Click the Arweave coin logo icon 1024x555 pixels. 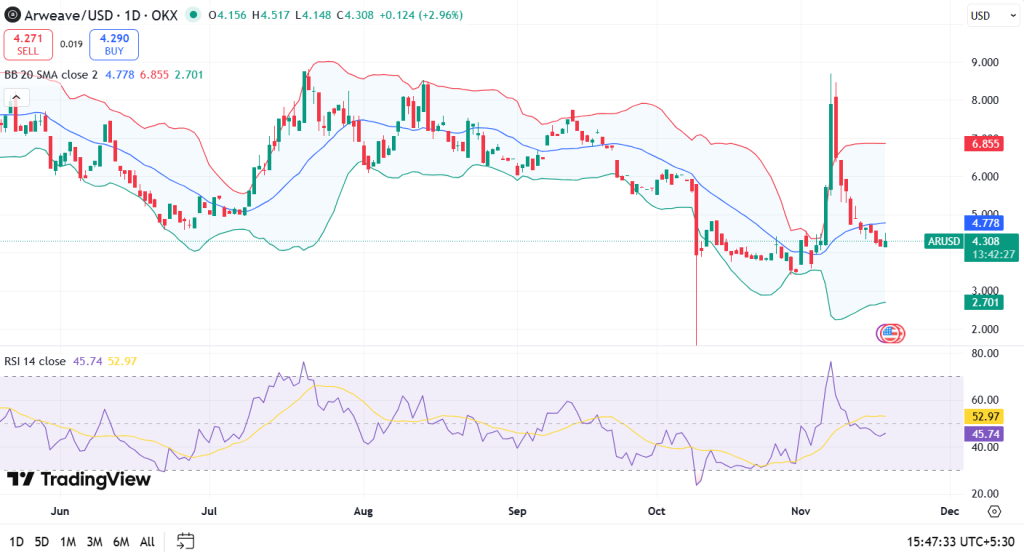point(13,15)
